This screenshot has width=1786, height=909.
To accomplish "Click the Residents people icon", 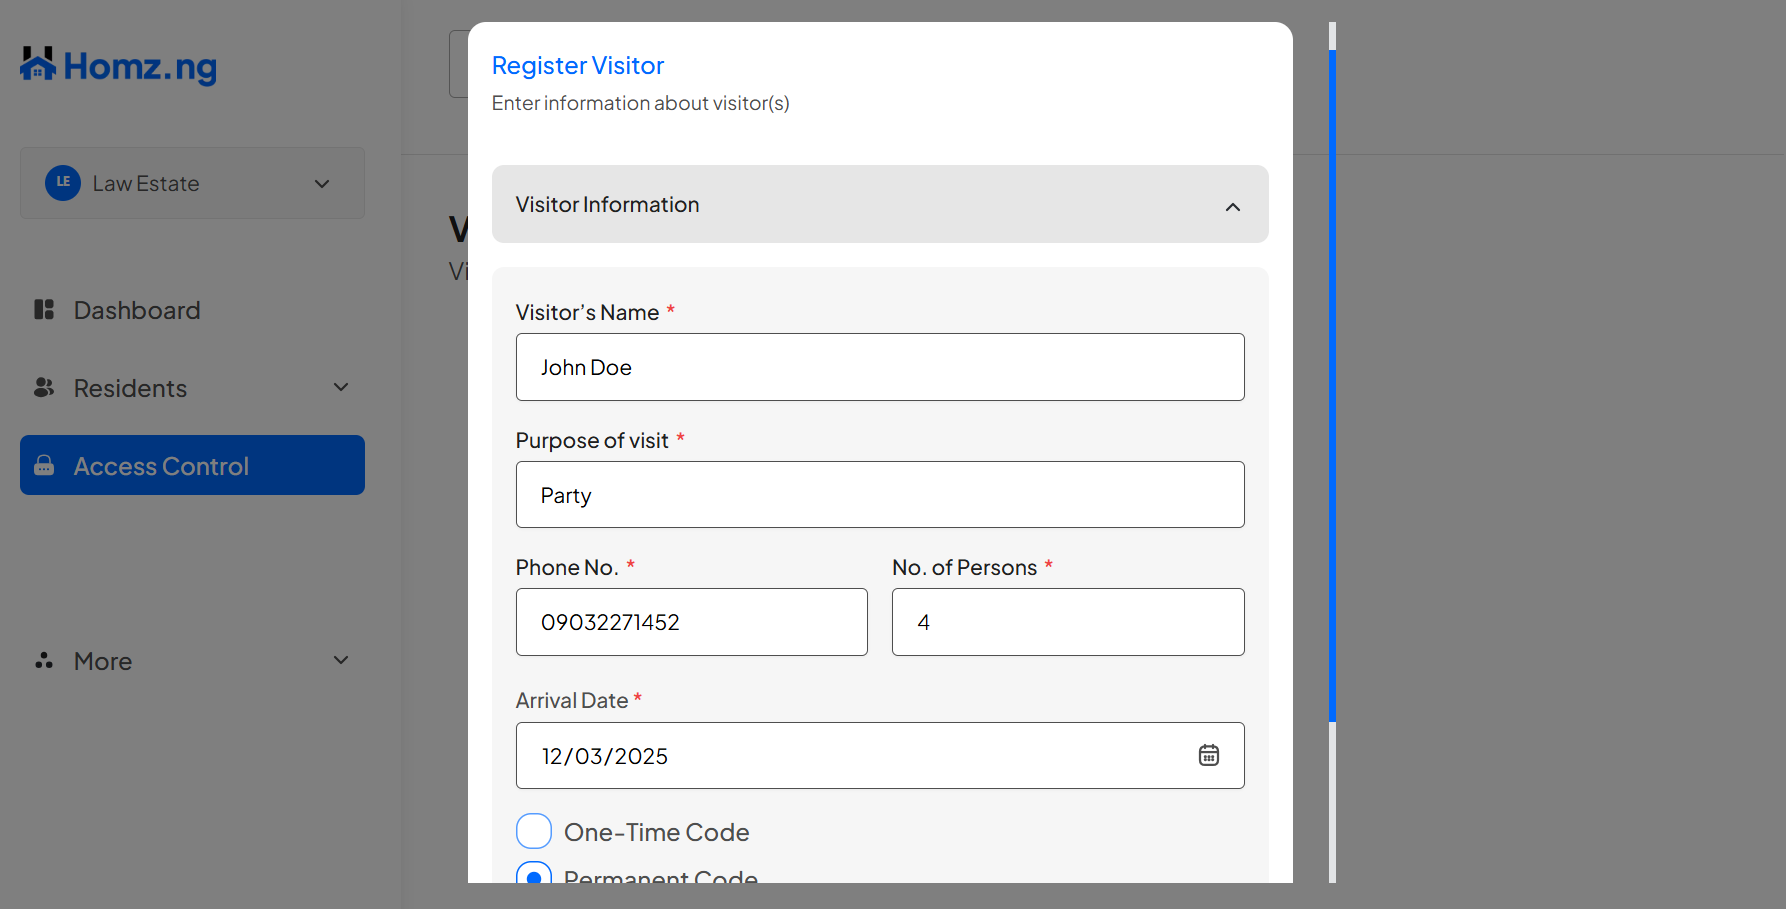I will 44,388.
